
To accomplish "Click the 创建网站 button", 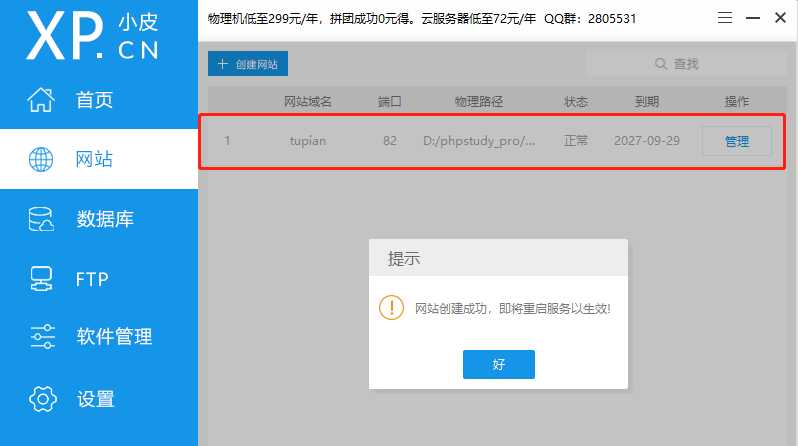I will coord(248,64).
